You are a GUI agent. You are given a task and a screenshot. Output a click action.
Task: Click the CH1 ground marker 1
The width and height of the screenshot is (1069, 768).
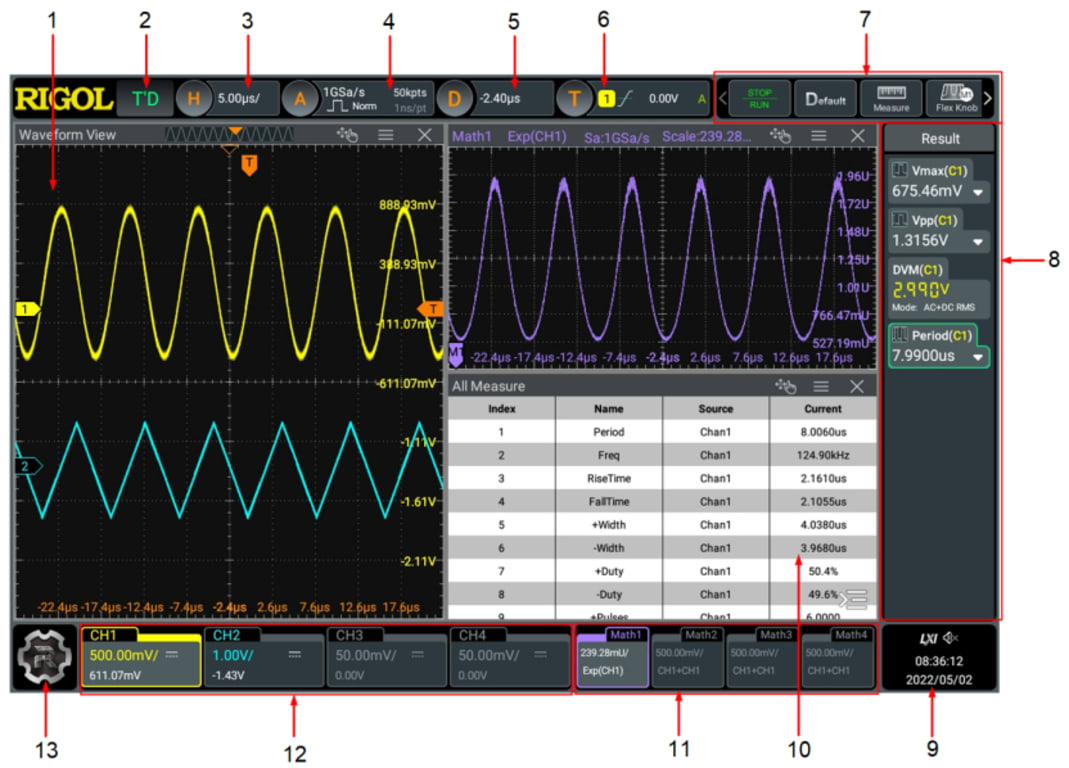coord(27,309)
